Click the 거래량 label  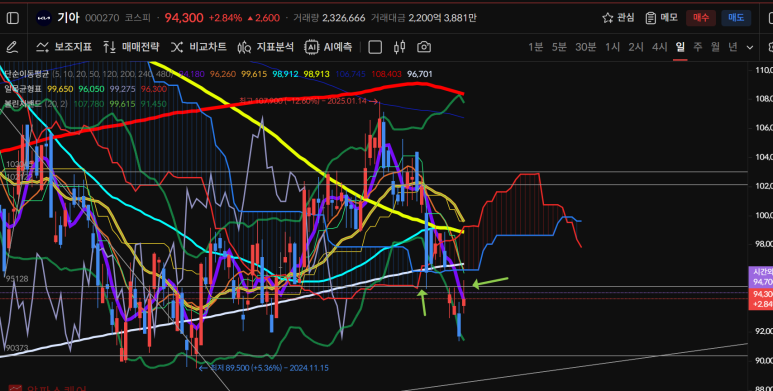coord(306,18)
